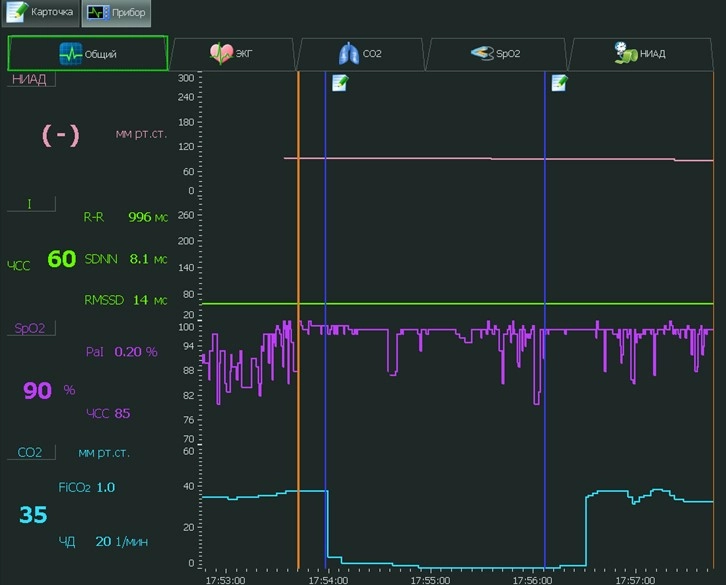Click the SpO2 panel label
This screenshot has width=726, height=585.
point(30,328)
